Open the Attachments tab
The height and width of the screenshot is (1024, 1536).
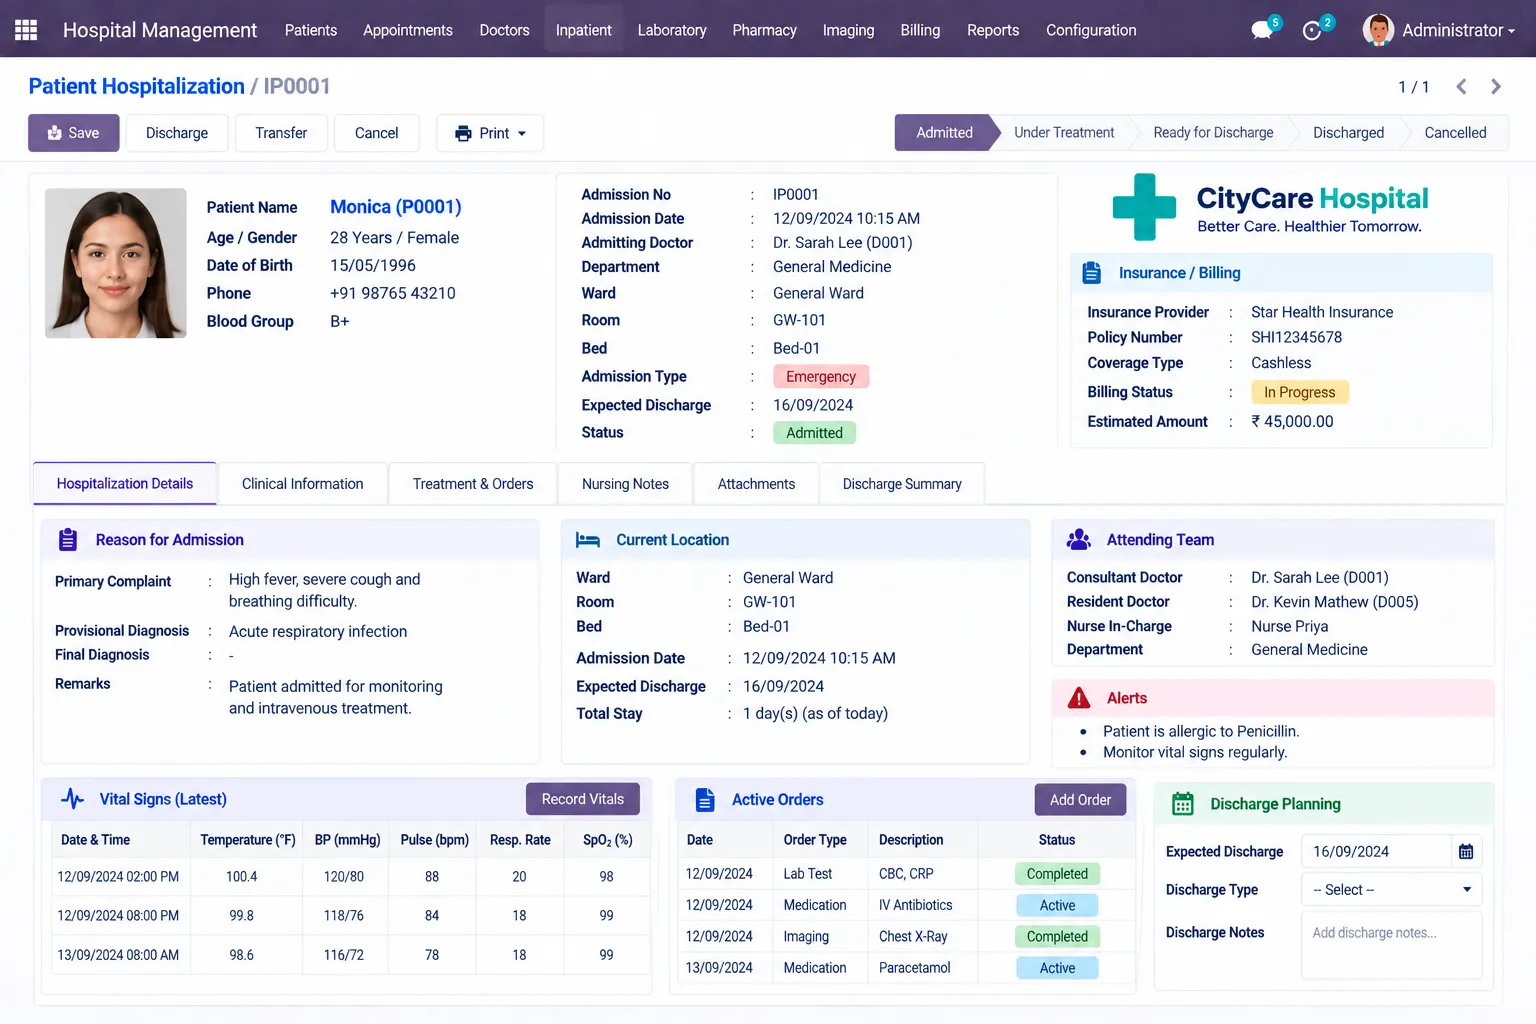click(756, 484)
